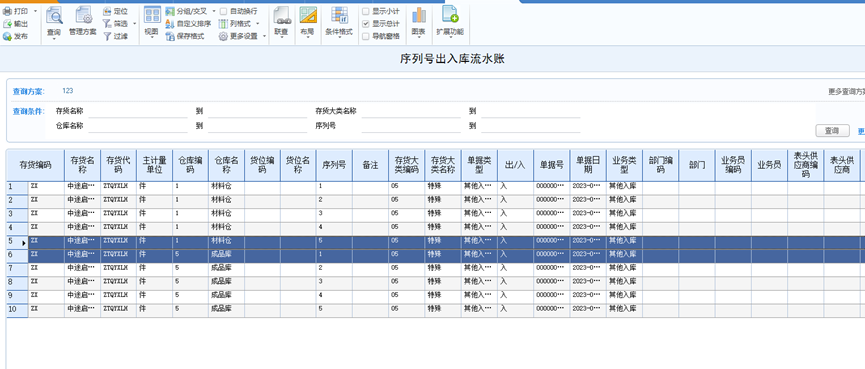Click the 查询方案 label link
Image resolution: width=865 pixels, height=369 pixels.
tap(29, 92)
